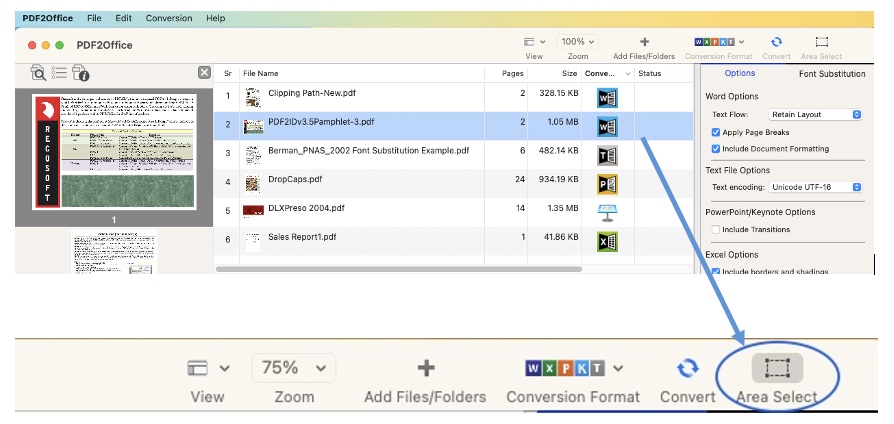Click the document info icon in left panel
This screenshot has height=424, width=894.
[80, 73]
